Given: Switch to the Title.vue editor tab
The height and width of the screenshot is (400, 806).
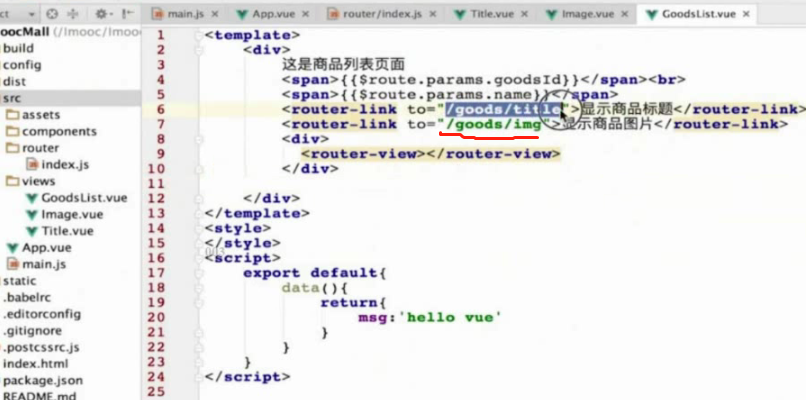Looking at the screenshot, I should [x=491, y=14].
